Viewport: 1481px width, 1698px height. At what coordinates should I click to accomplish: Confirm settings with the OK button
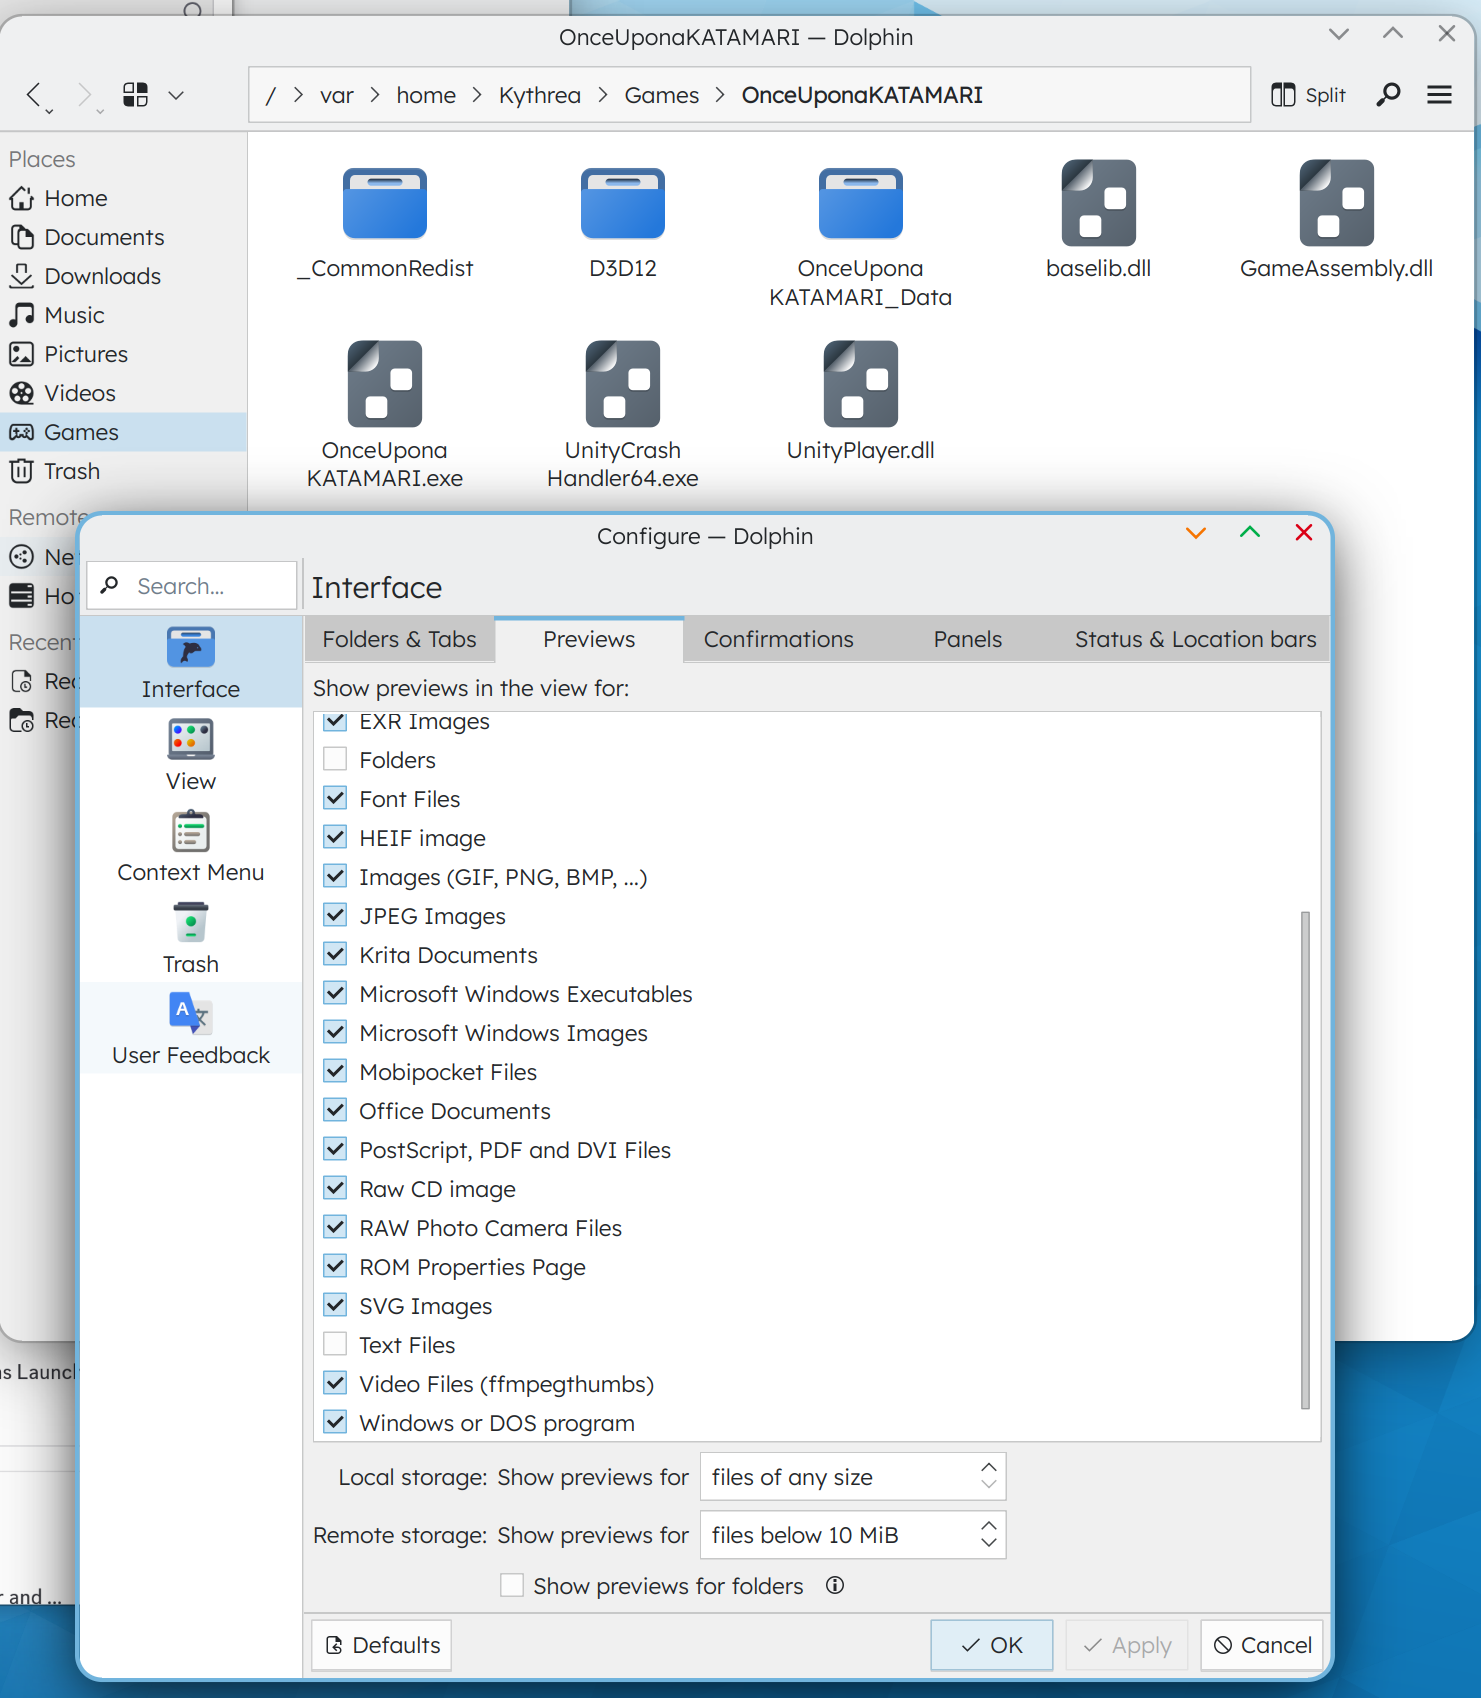pyautogui.click(x=992, y=1645)
